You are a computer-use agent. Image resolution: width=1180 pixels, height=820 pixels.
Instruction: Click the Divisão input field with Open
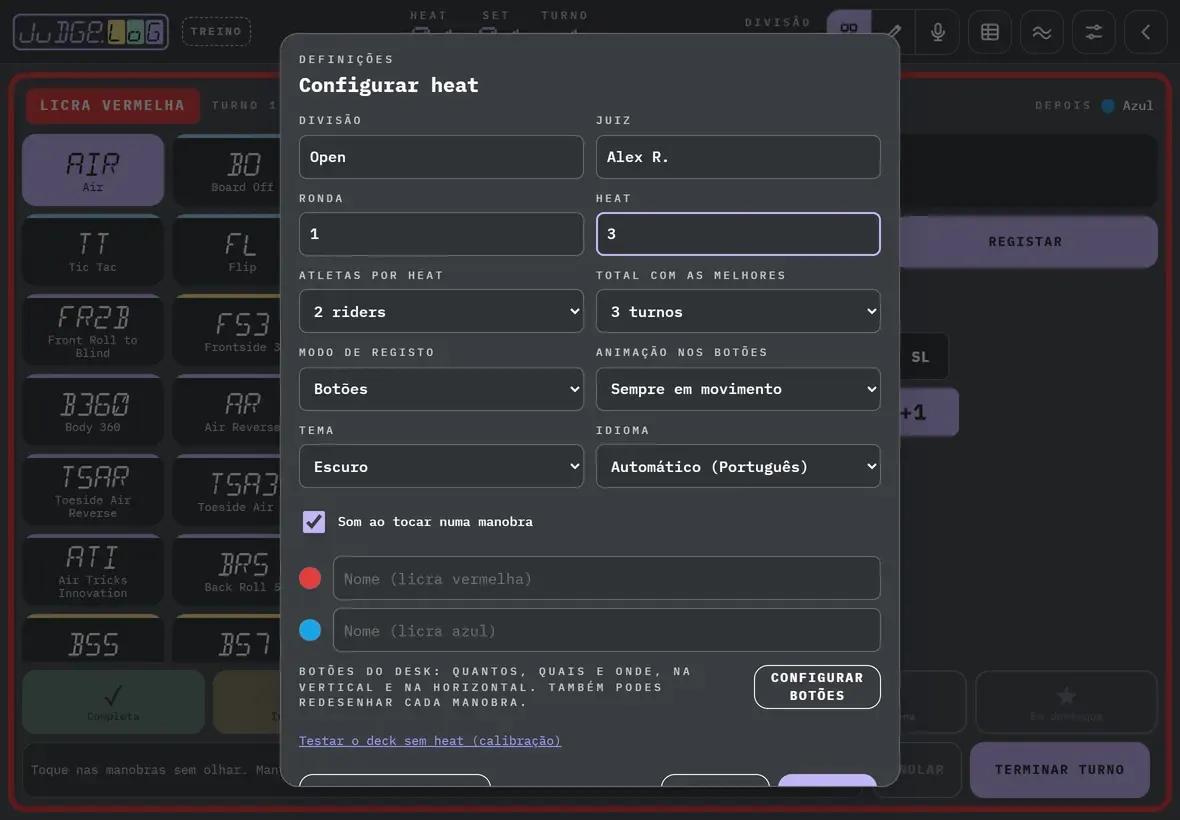click(441, 157)
